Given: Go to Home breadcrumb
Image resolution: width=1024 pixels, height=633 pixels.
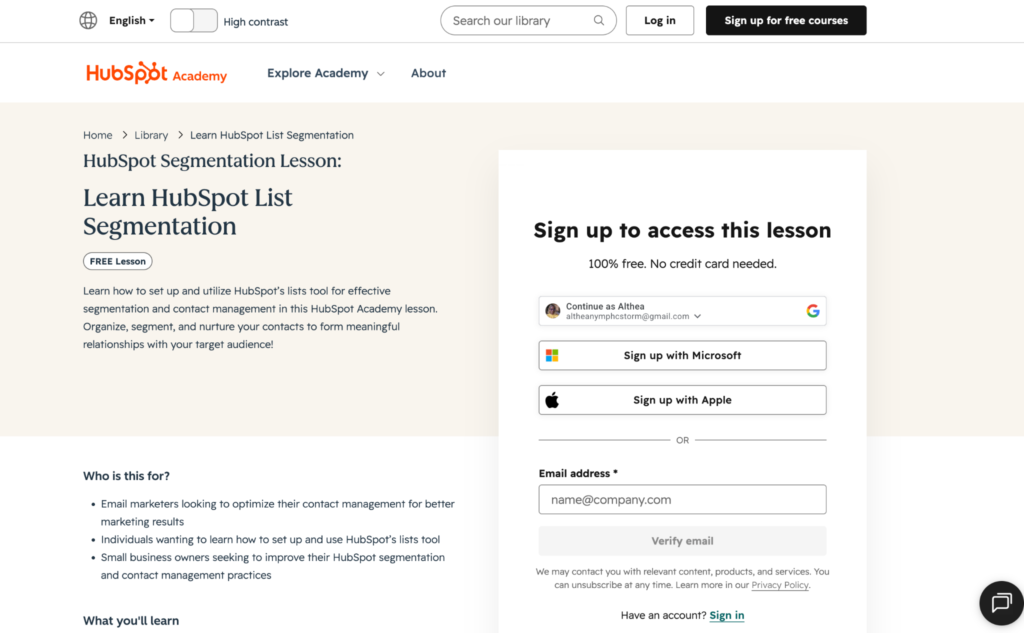Looking at the screenshot, I should click(x=97, y=135).
